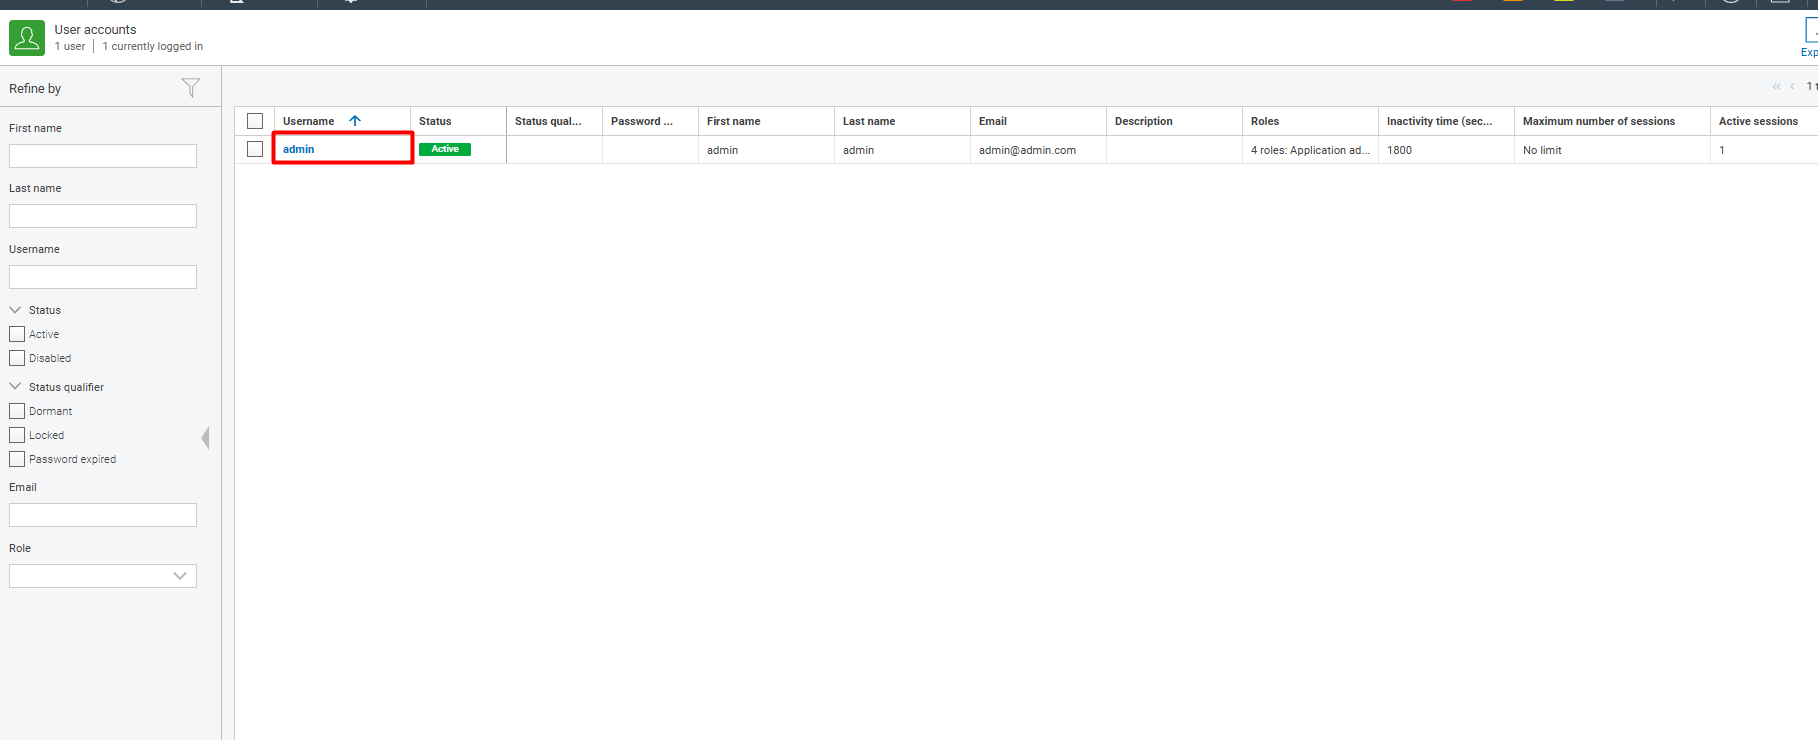This screenshot has width=1818, height=740.
Task: Toggle the select-all checkbox in the table header
Action: tap(255, 121)
